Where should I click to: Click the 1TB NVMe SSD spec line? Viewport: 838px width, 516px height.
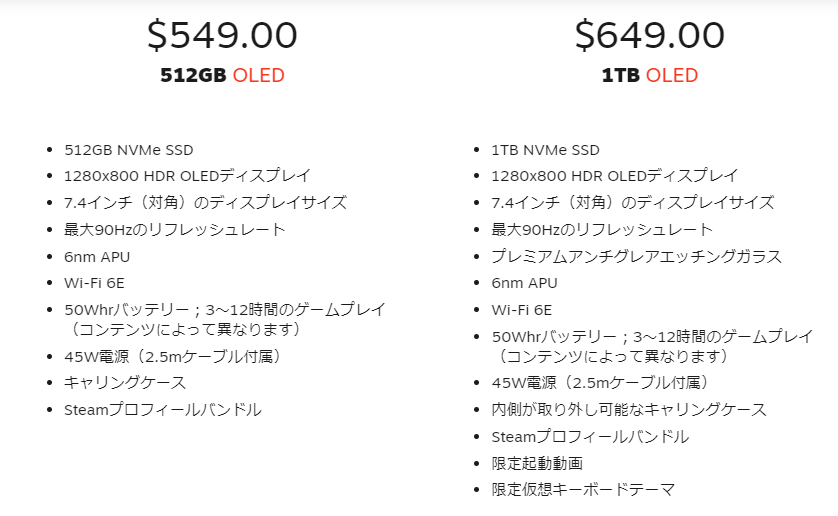click(x=546, y=150)
